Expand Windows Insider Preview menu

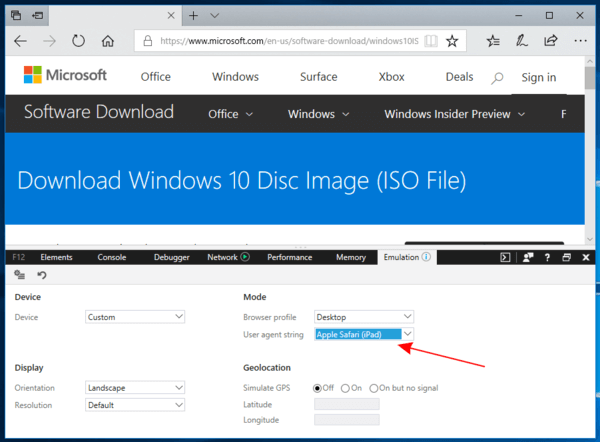click(455, 114)
